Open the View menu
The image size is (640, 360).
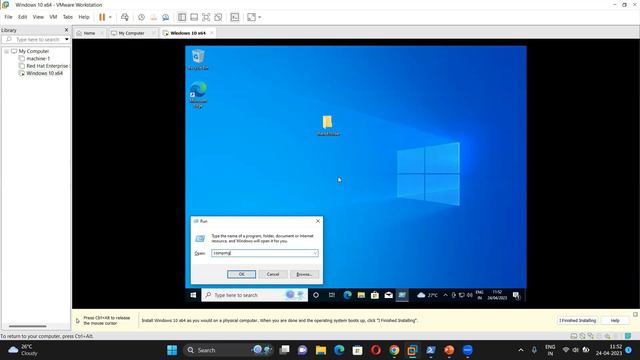[38, 17]
